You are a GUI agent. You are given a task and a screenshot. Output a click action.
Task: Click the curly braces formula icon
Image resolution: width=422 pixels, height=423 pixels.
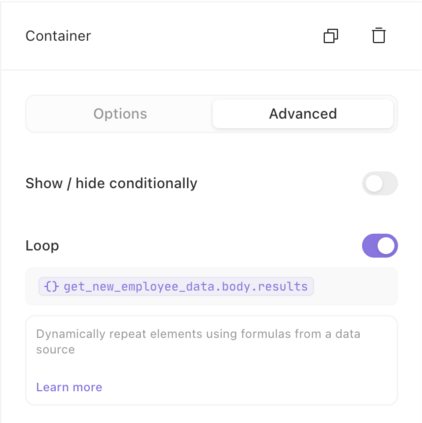(51, 286)
